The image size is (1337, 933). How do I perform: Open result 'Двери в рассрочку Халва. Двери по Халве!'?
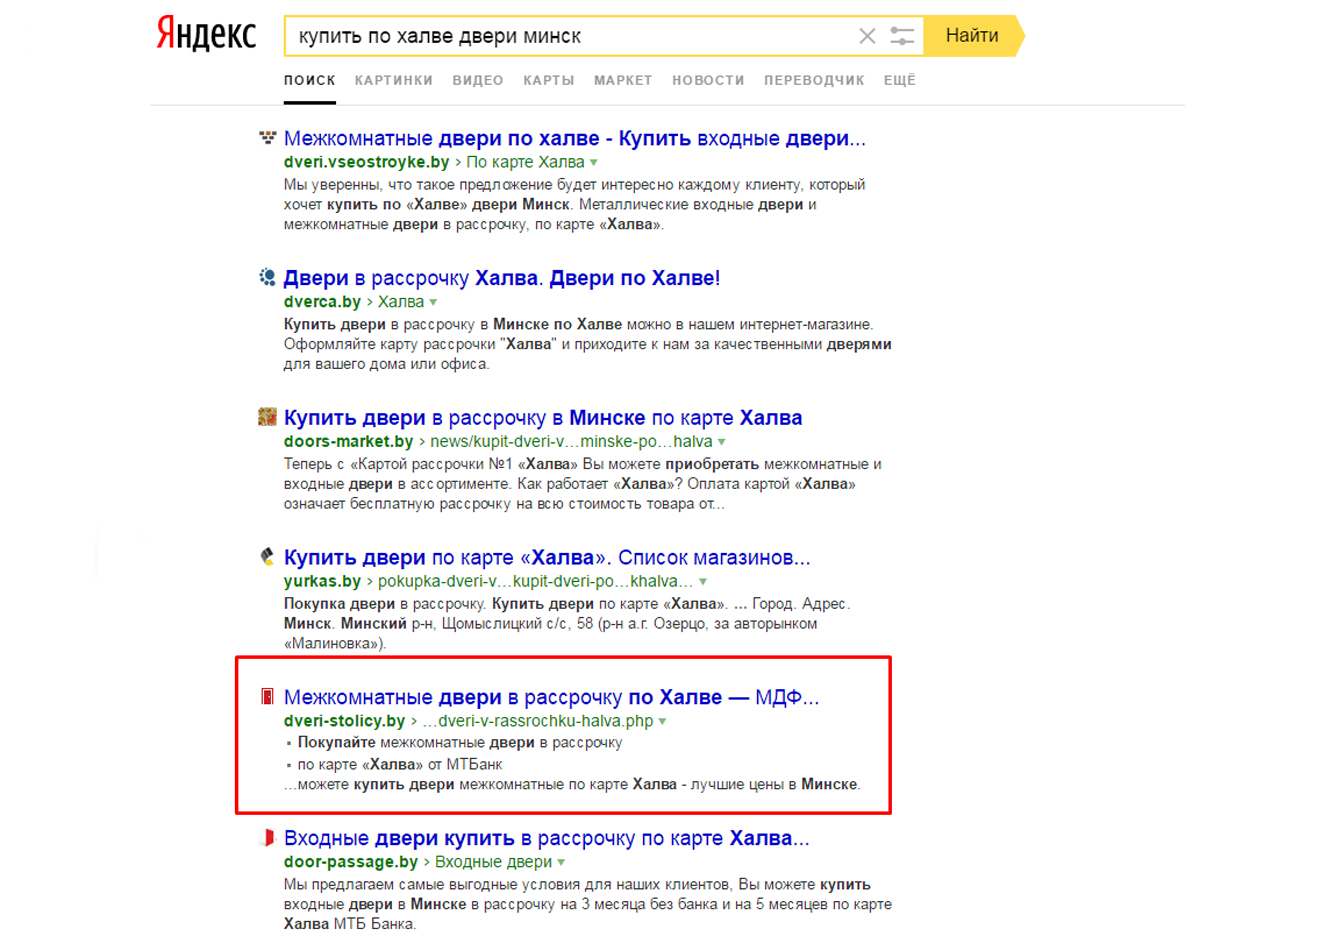(502, 278)
